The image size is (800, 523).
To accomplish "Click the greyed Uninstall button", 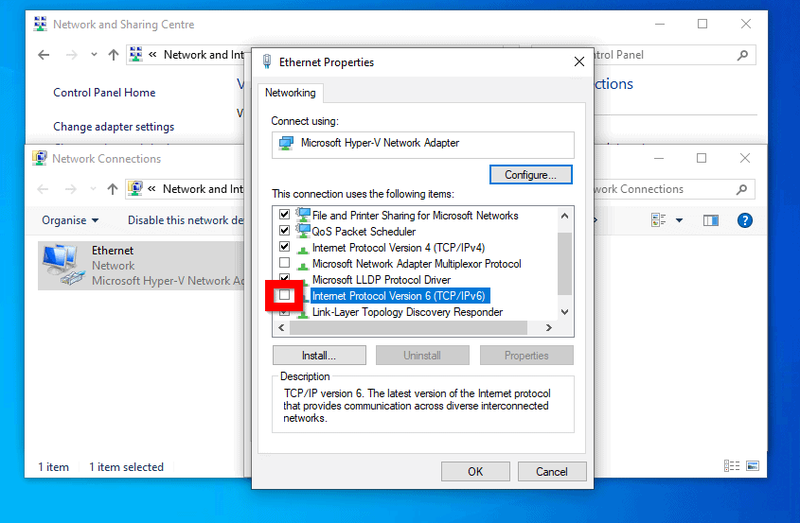I will [422, 355].
